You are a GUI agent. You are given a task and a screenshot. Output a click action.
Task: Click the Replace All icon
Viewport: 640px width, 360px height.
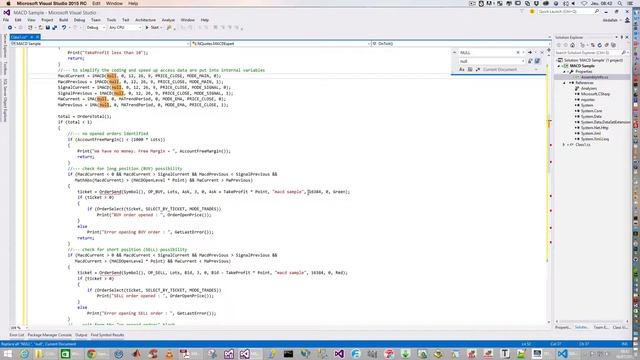pyautogui.click(x=538, y=61)
